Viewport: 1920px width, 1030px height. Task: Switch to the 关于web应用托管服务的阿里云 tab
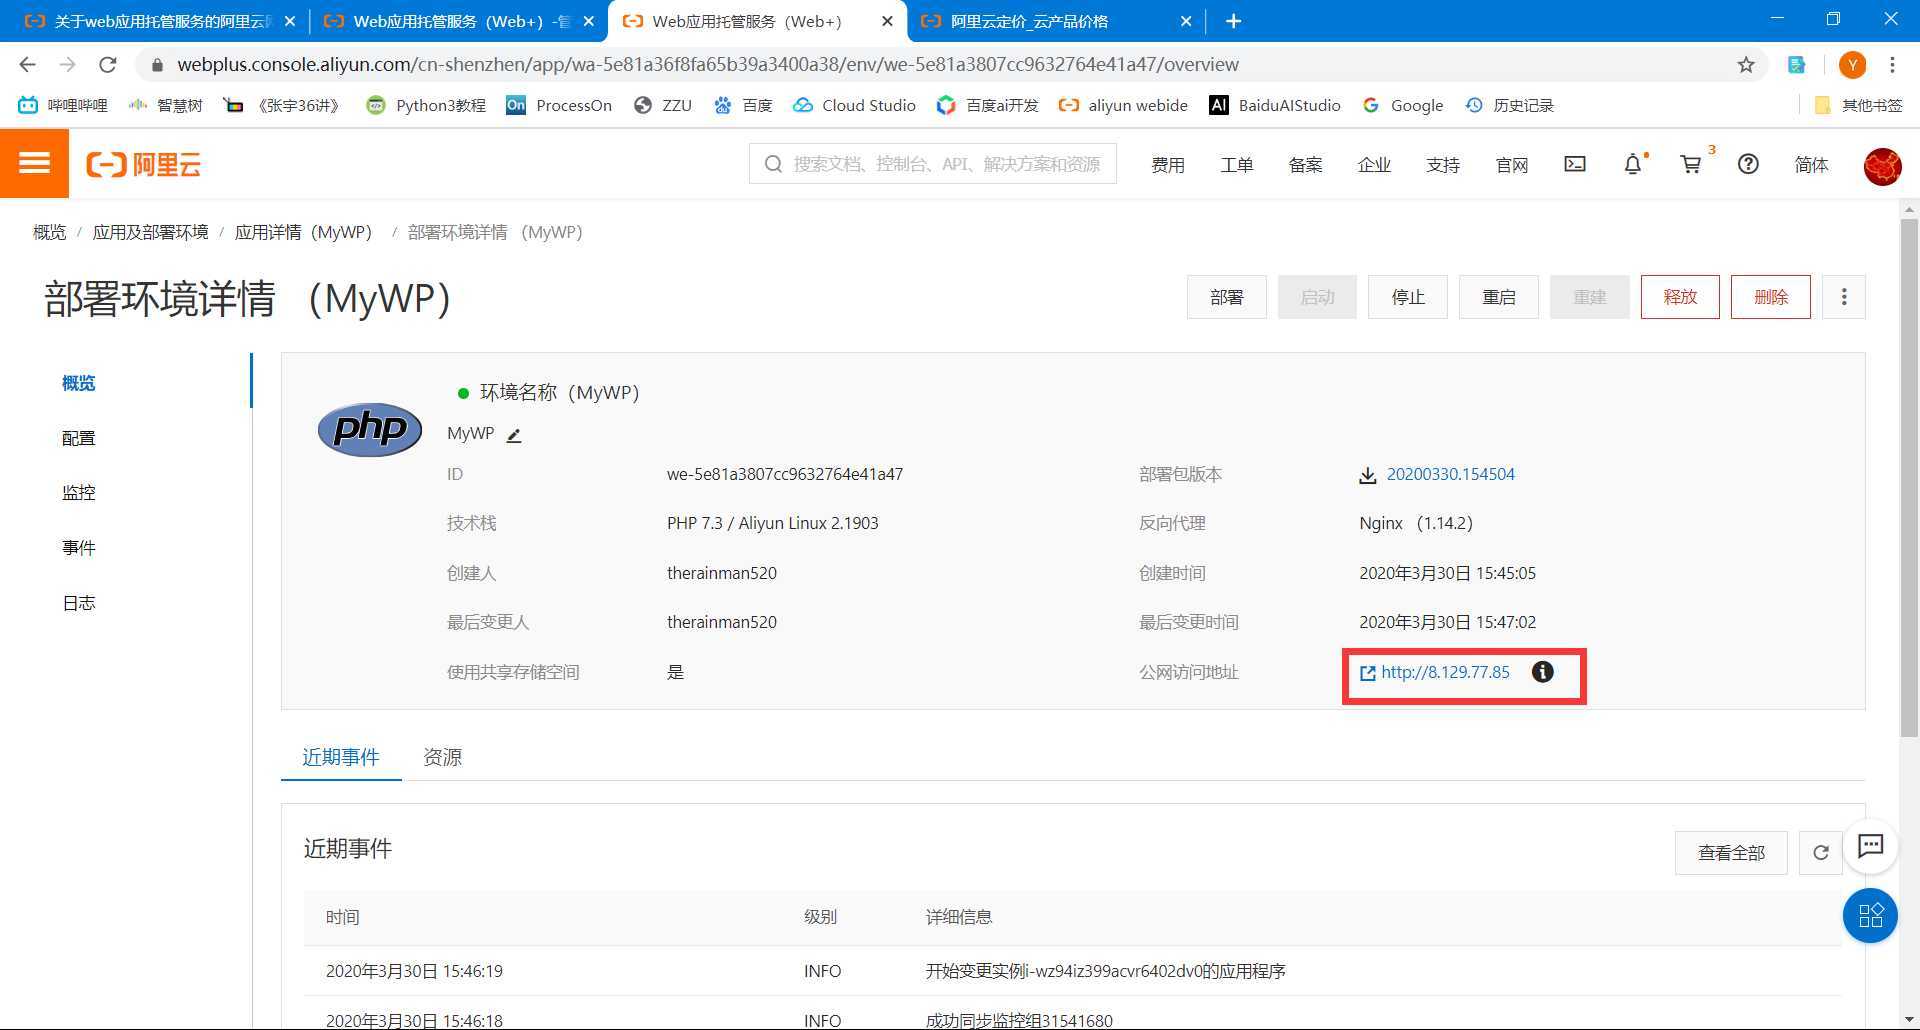tap(158, 21)
